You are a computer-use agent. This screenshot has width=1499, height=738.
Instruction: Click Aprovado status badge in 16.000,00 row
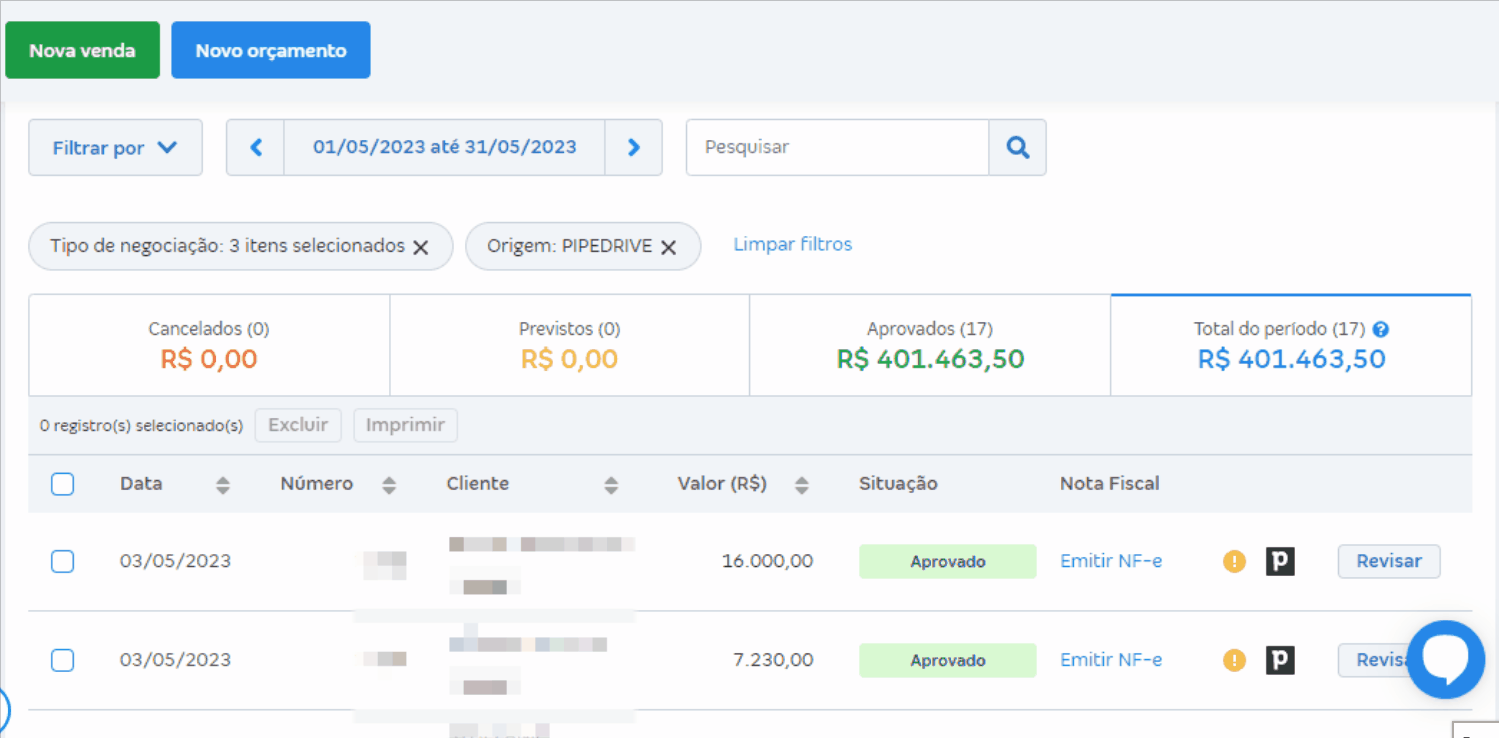(948, 562)
